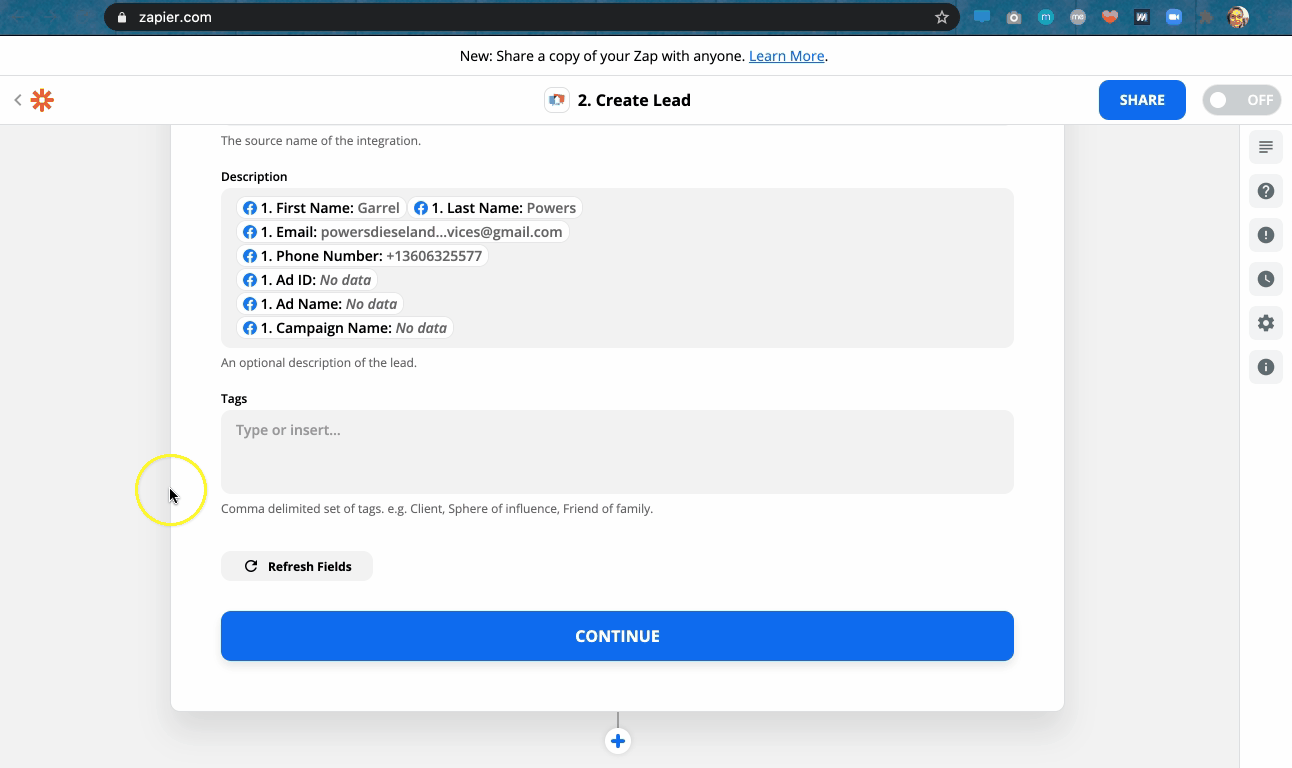The width and height of the screenshot is (1292, 768).
Task: Open the blue chat browser extension
Action: [x=982, y=17]
